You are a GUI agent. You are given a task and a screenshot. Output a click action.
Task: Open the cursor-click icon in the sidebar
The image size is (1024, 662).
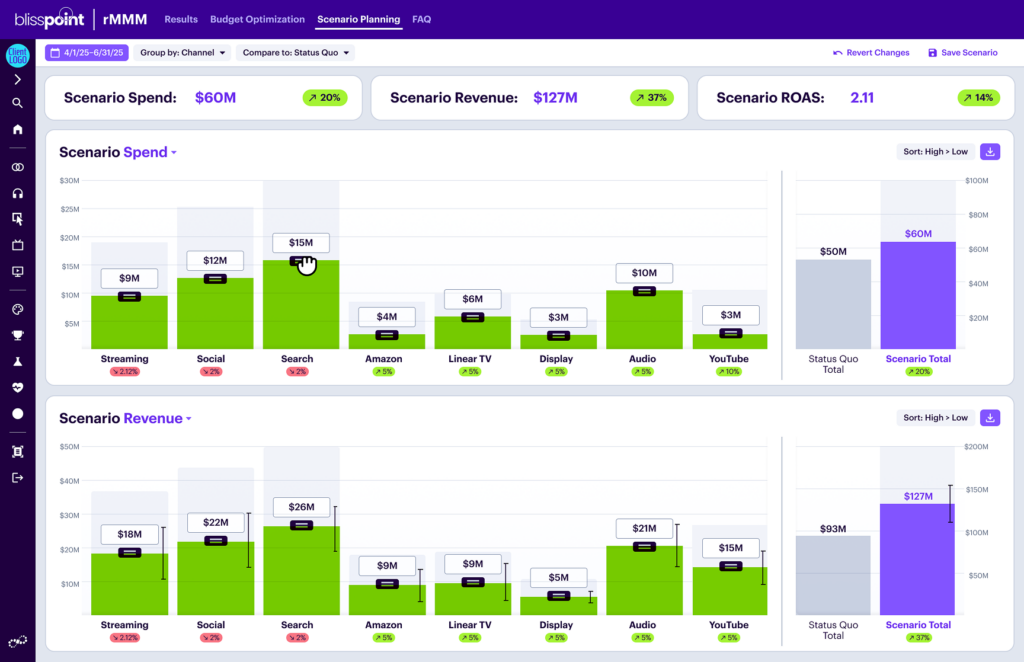pyautogui.click(x=18, y=219)
